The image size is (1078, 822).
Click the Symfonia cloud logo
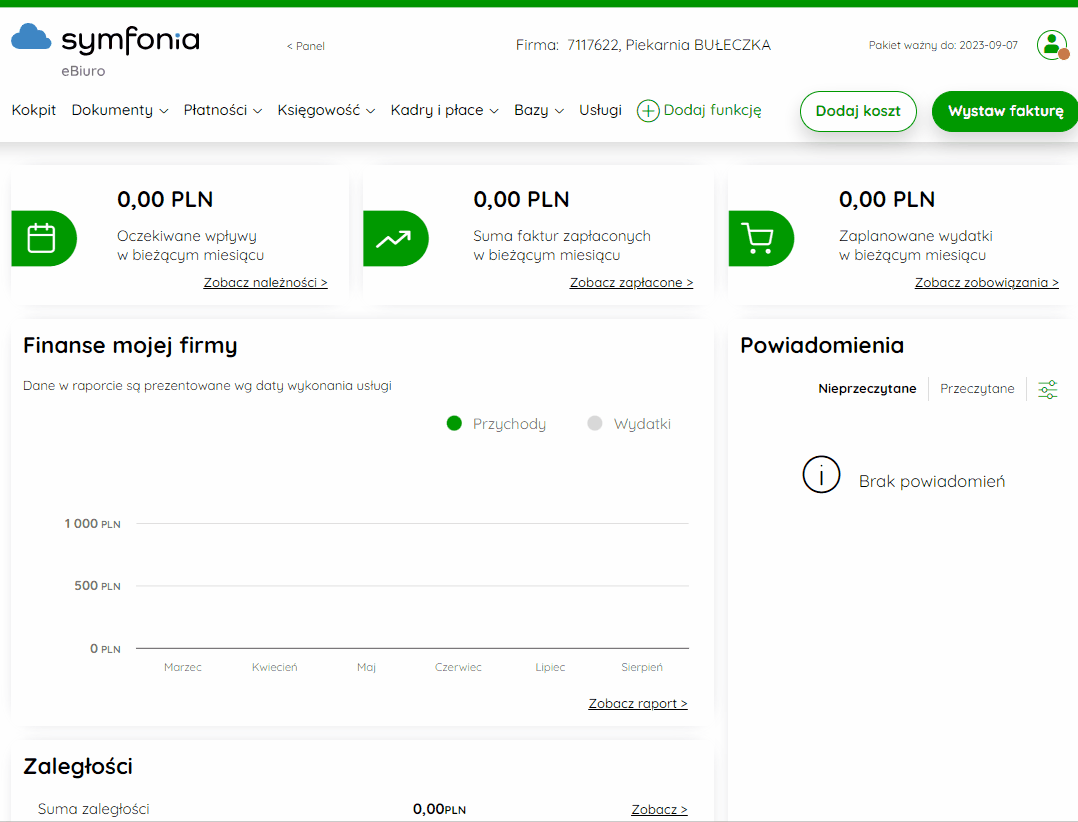click(31, 37)
